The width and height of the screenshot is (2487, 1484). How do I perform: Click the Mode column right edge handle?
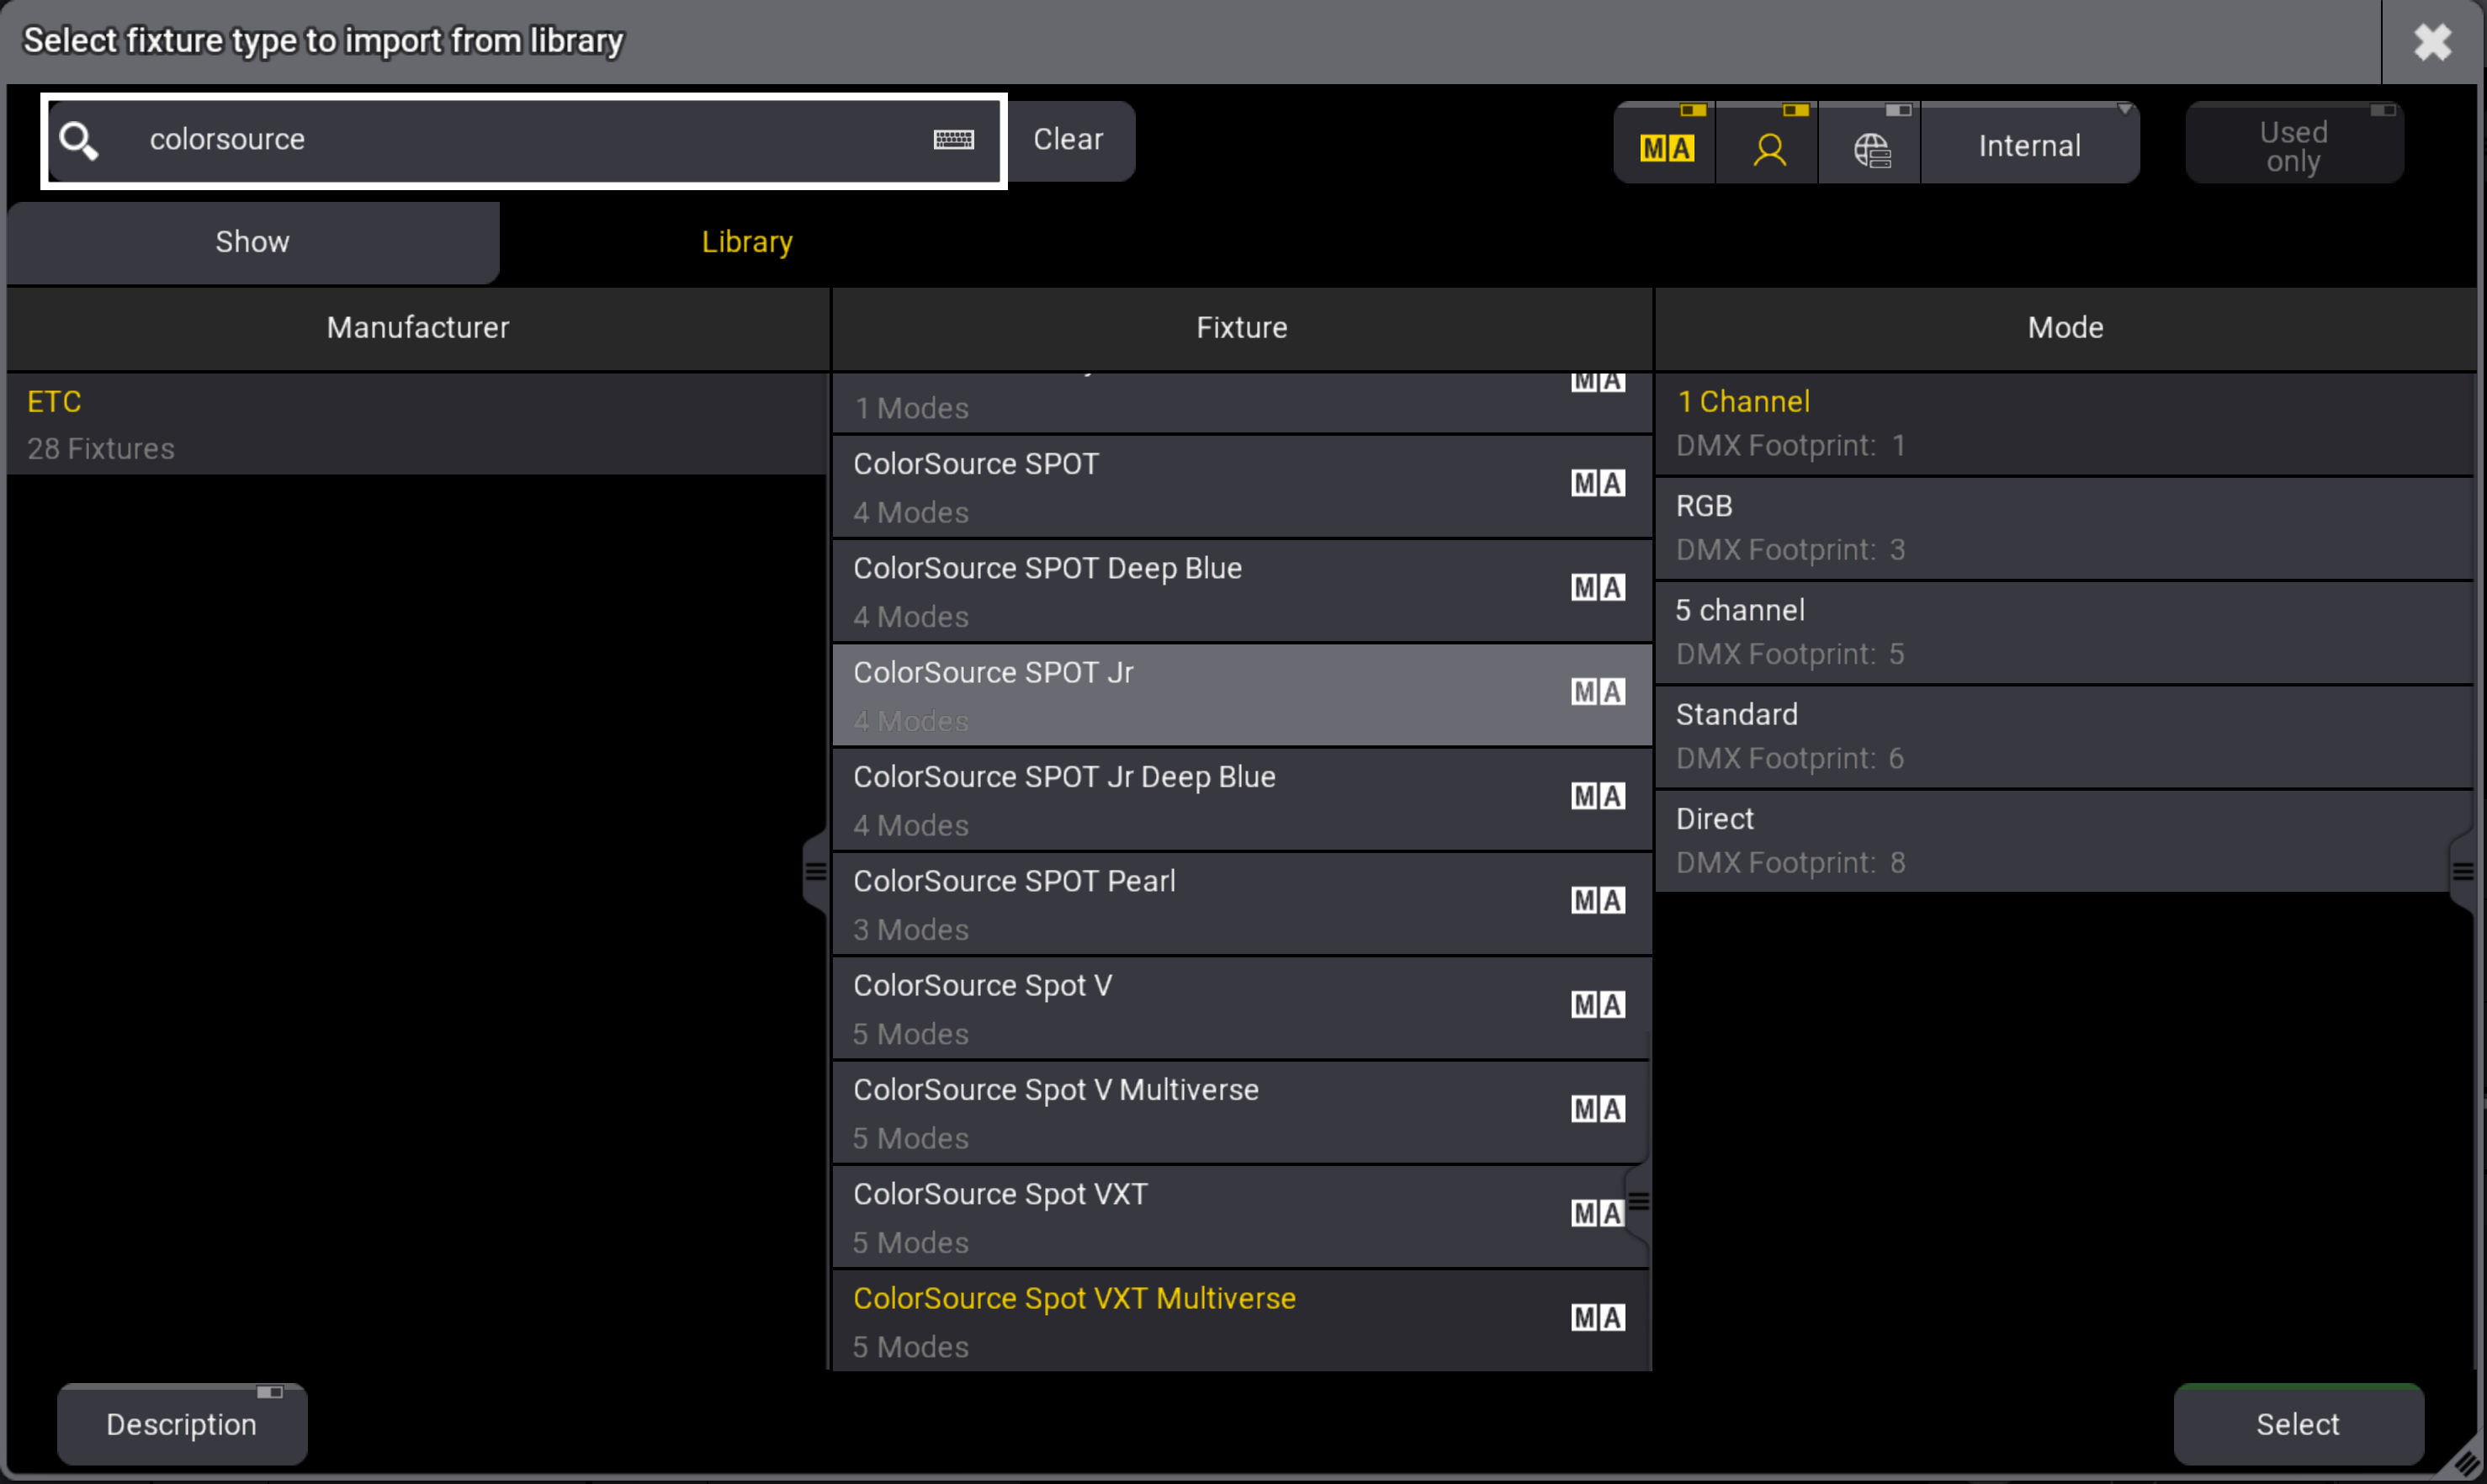tap(2463, 872)
